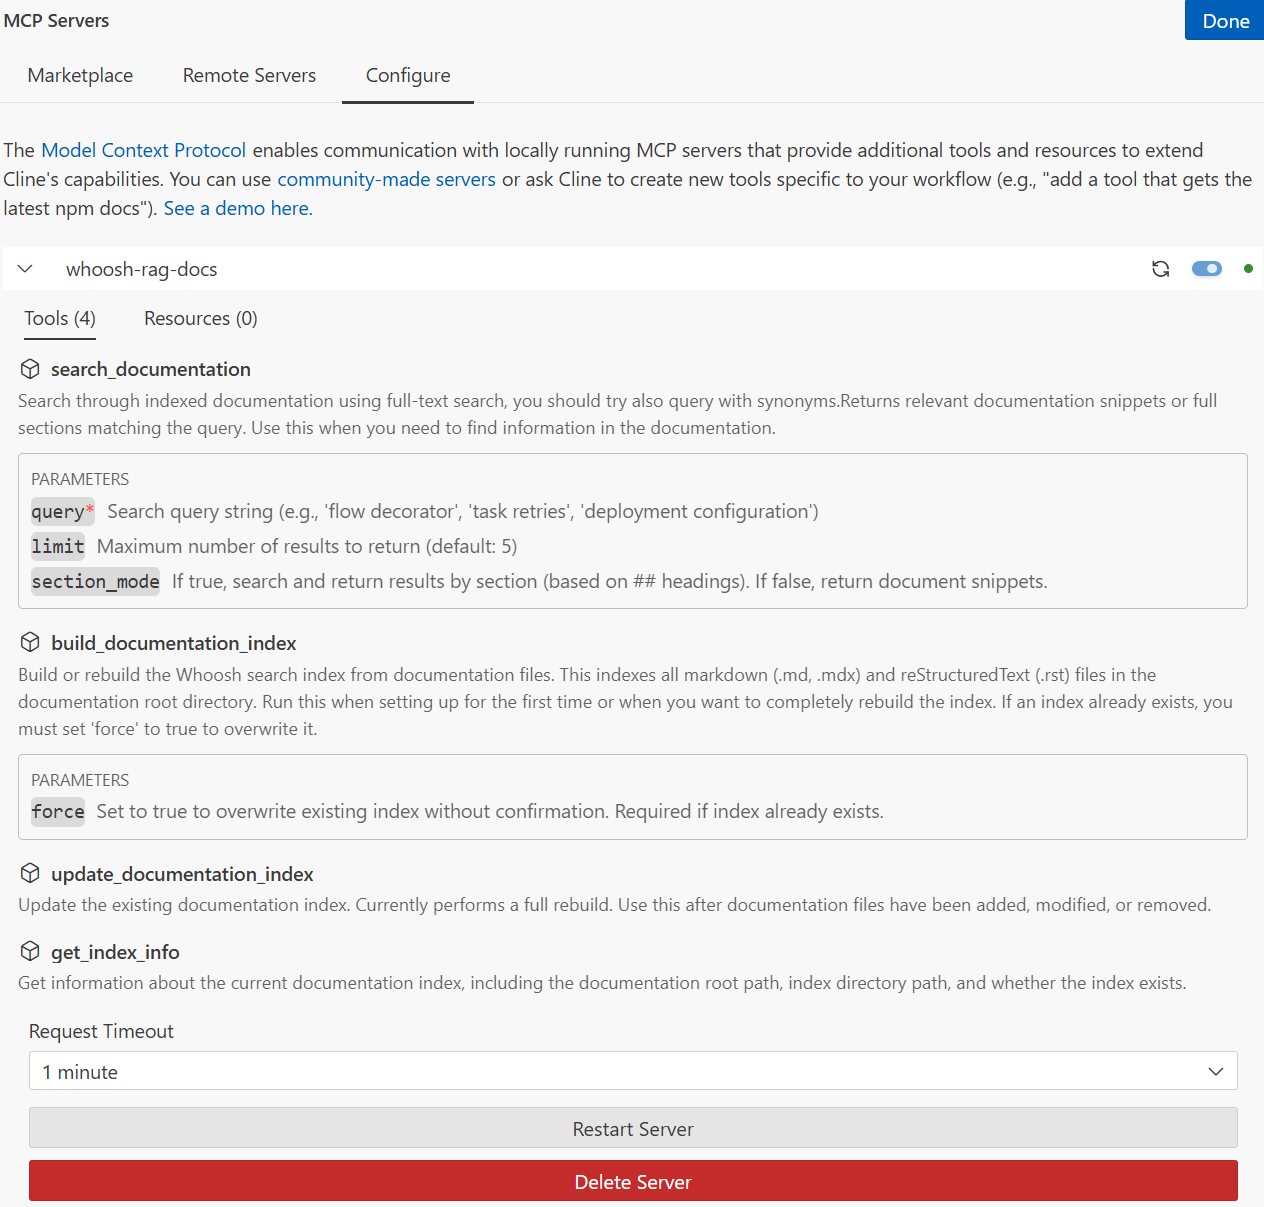
Task: Open the Request Timeout dropdown
Action: 633,1071
